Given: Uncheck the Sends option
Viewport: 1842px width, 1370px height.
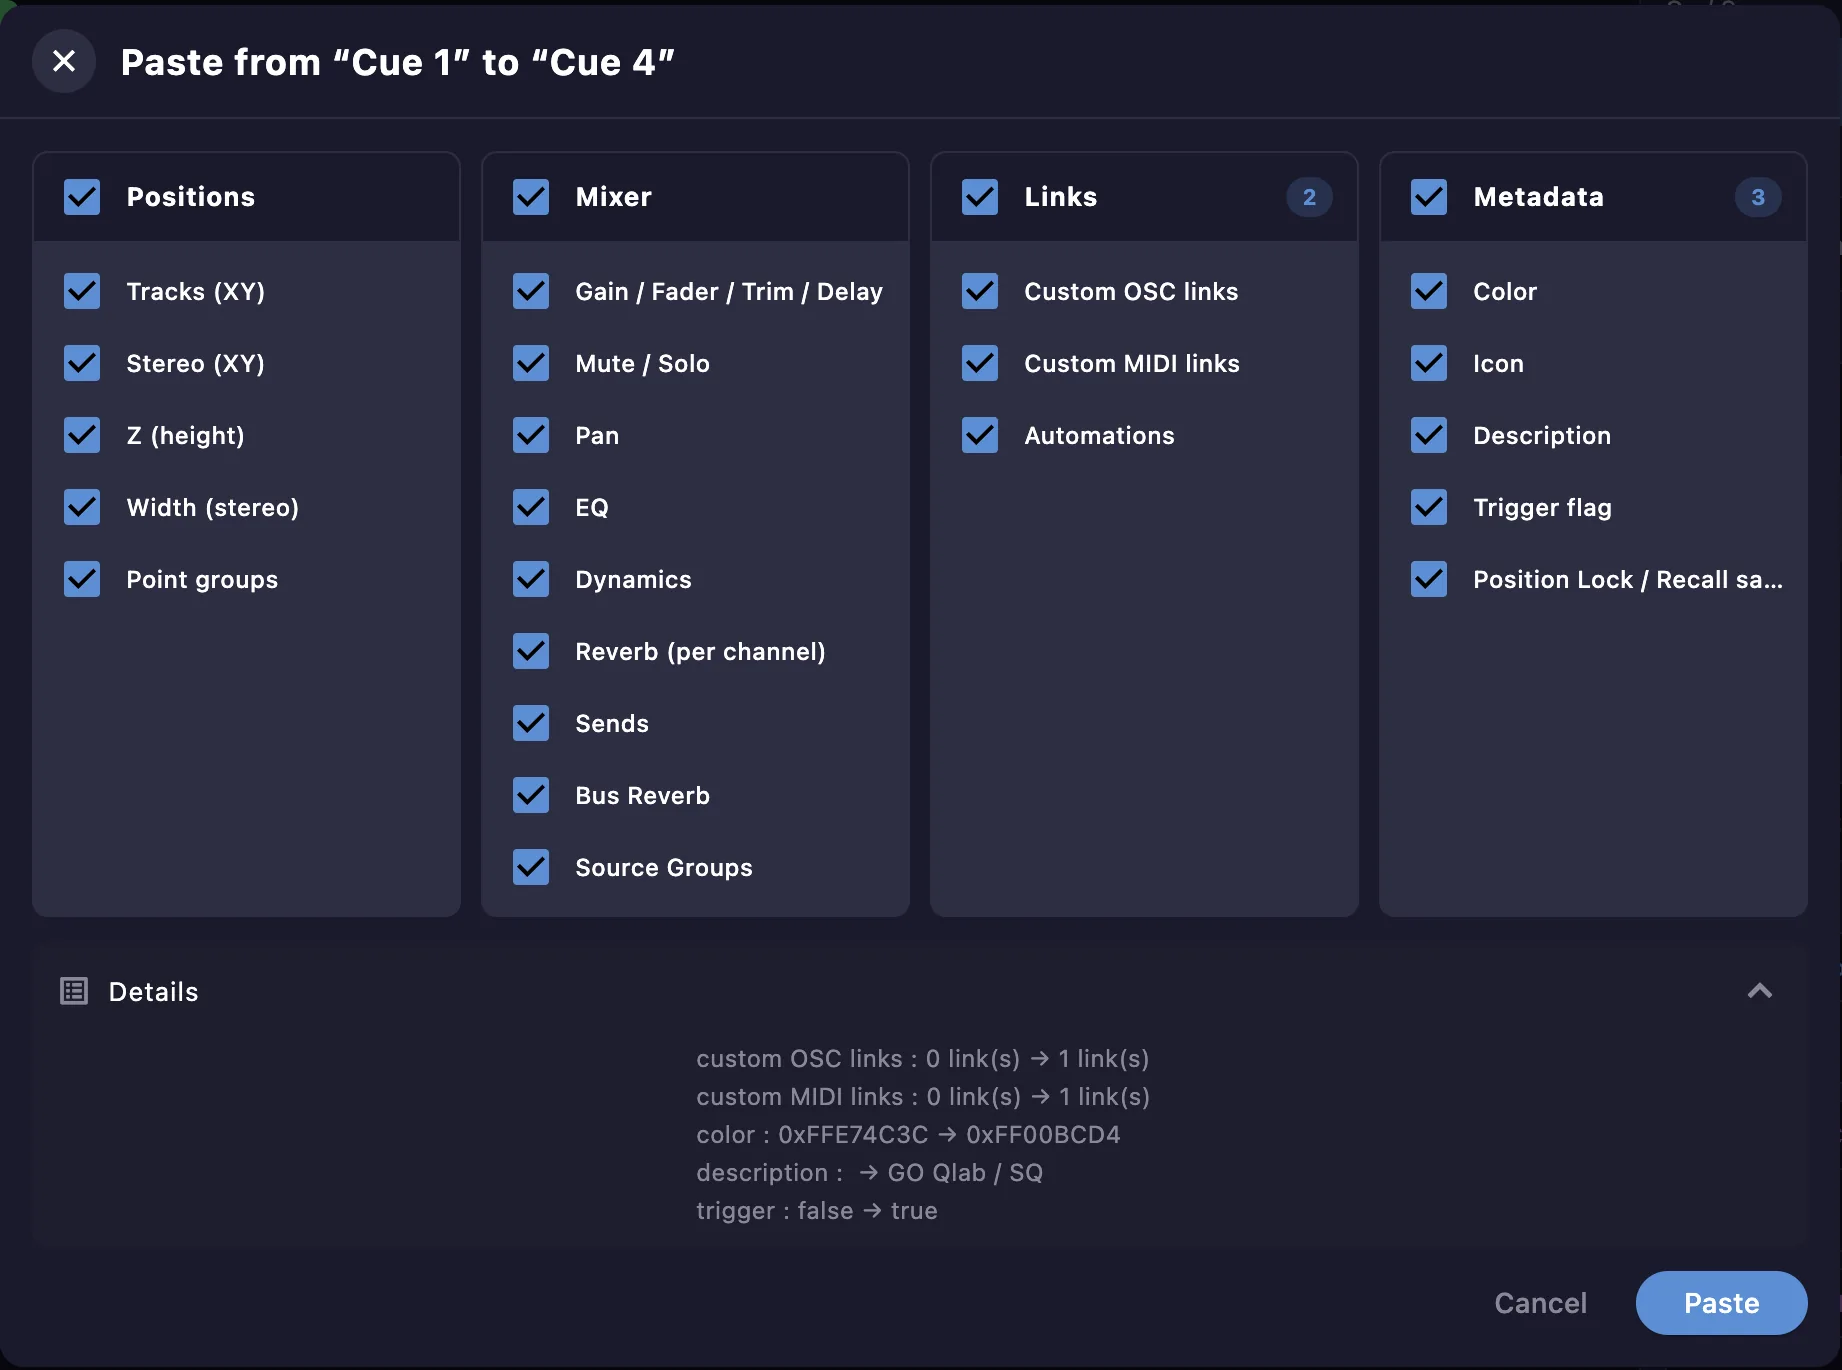Looking at the screenshot, I should tap(531, 723).
